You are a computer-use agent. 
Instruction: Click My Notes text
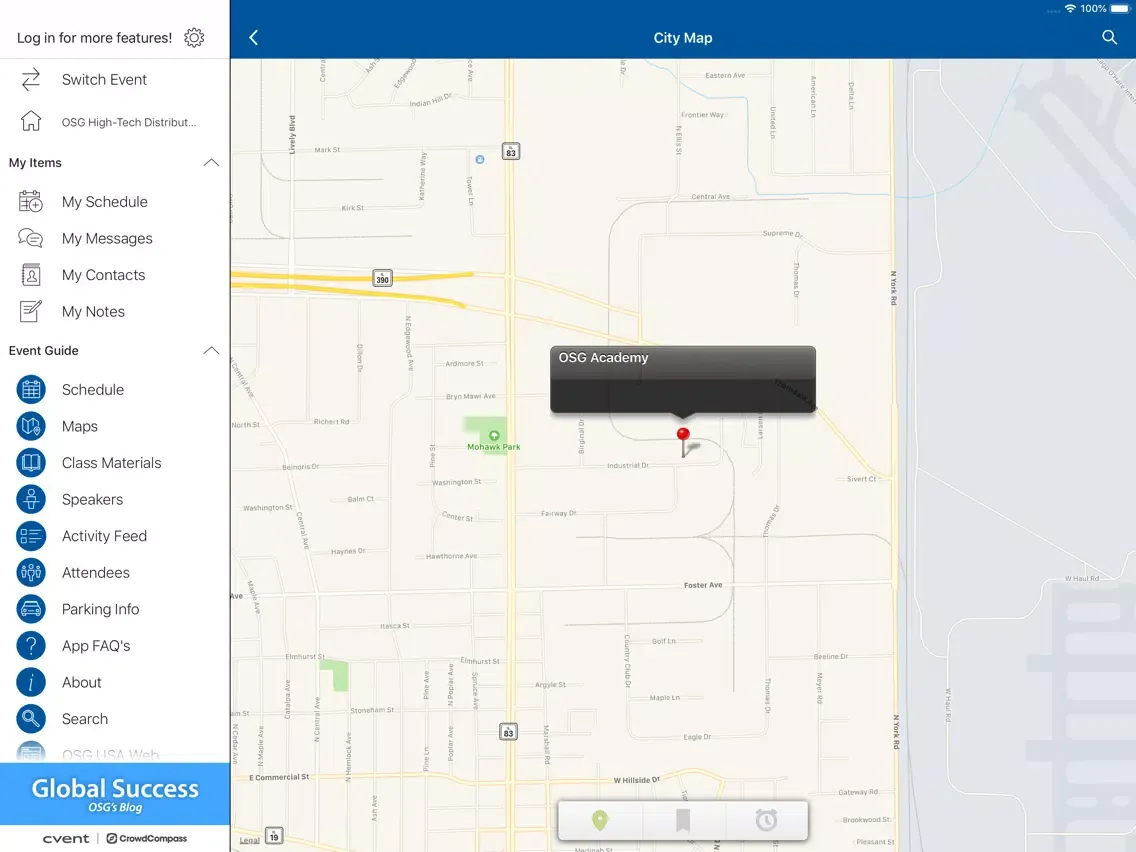click(x=93, y=312)
